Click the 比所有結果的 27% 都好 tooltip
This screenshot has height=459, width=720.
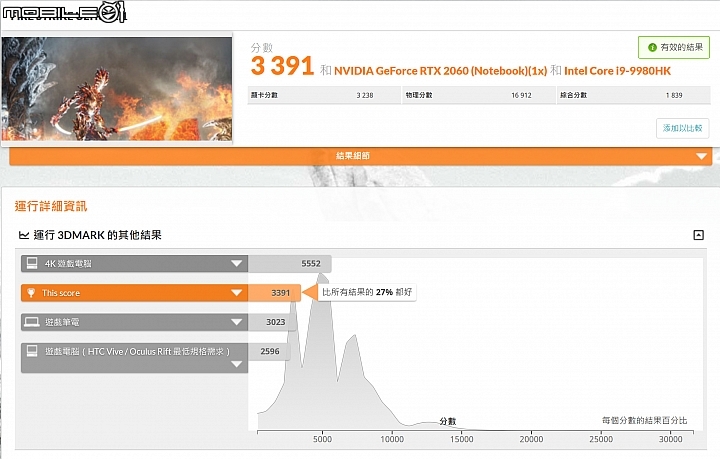[x=367, y=292]
